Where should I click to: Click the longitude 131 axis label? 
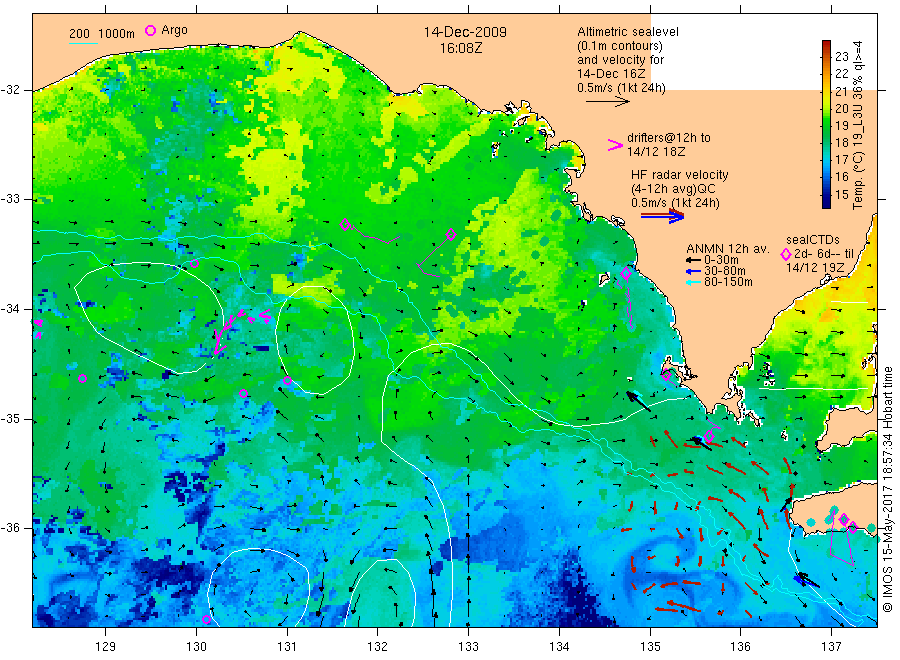click(x=287, y=646)
